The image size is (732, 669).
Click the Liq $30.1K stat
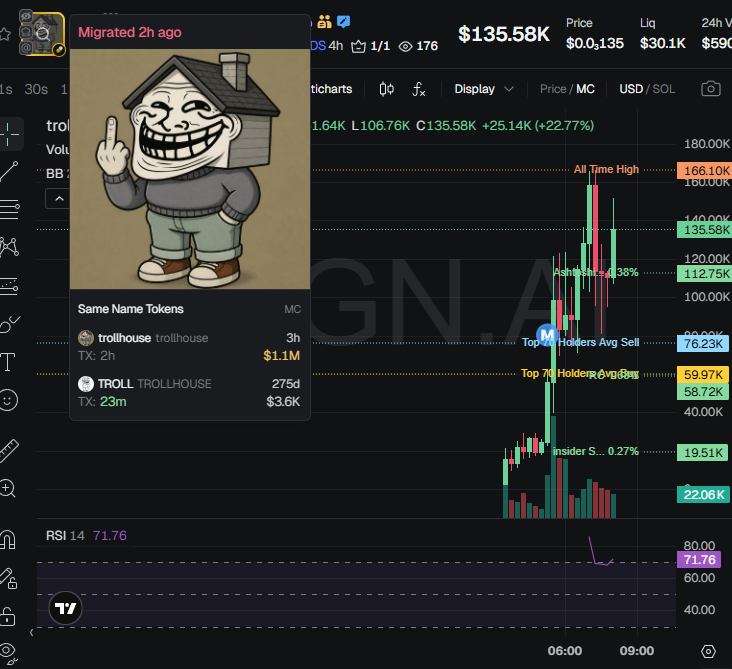(662, 34)
